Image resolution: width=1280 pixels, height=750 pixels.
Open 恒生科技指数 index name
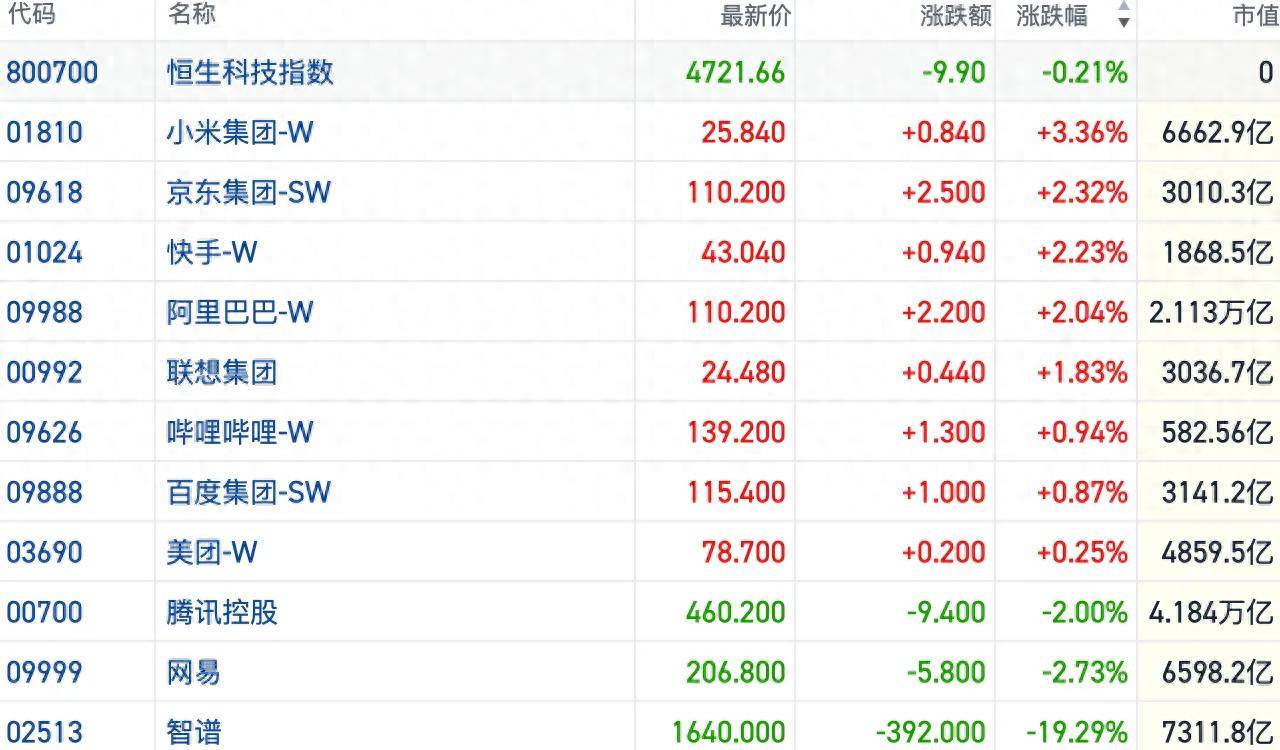point(250,72)
